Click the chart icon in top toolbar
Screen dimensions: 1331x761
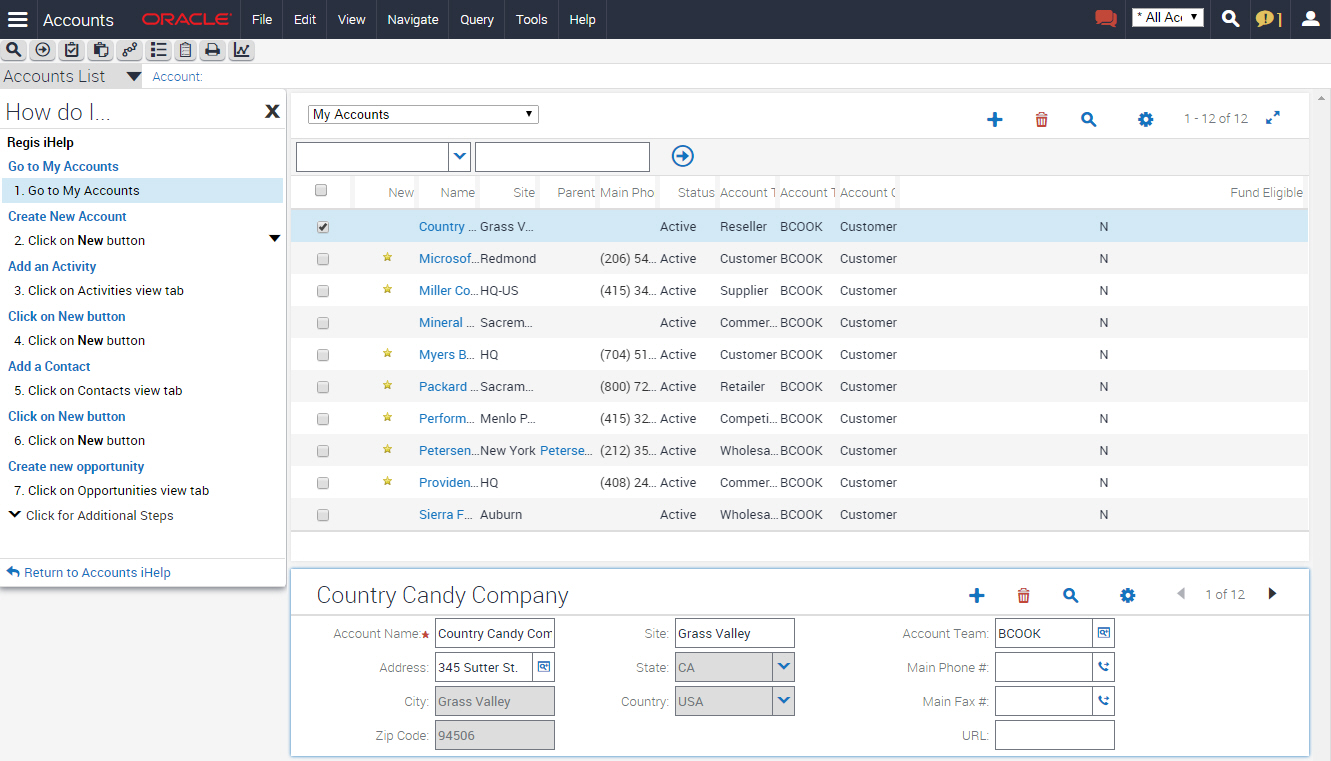tap(242, 50)
